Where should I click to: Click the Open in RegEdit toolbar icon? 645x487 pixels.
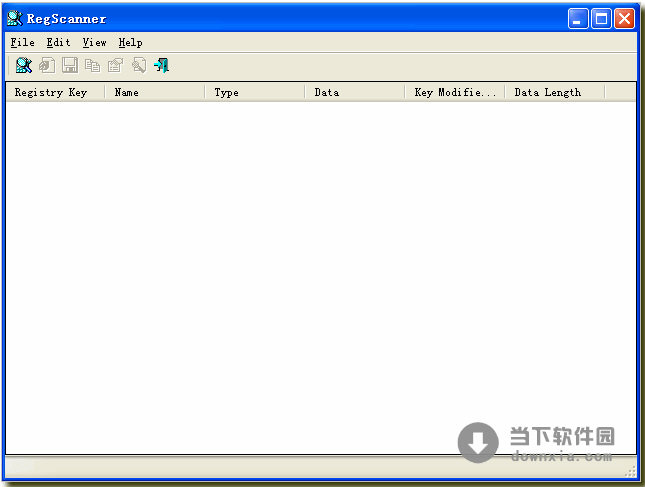(47, 66)
